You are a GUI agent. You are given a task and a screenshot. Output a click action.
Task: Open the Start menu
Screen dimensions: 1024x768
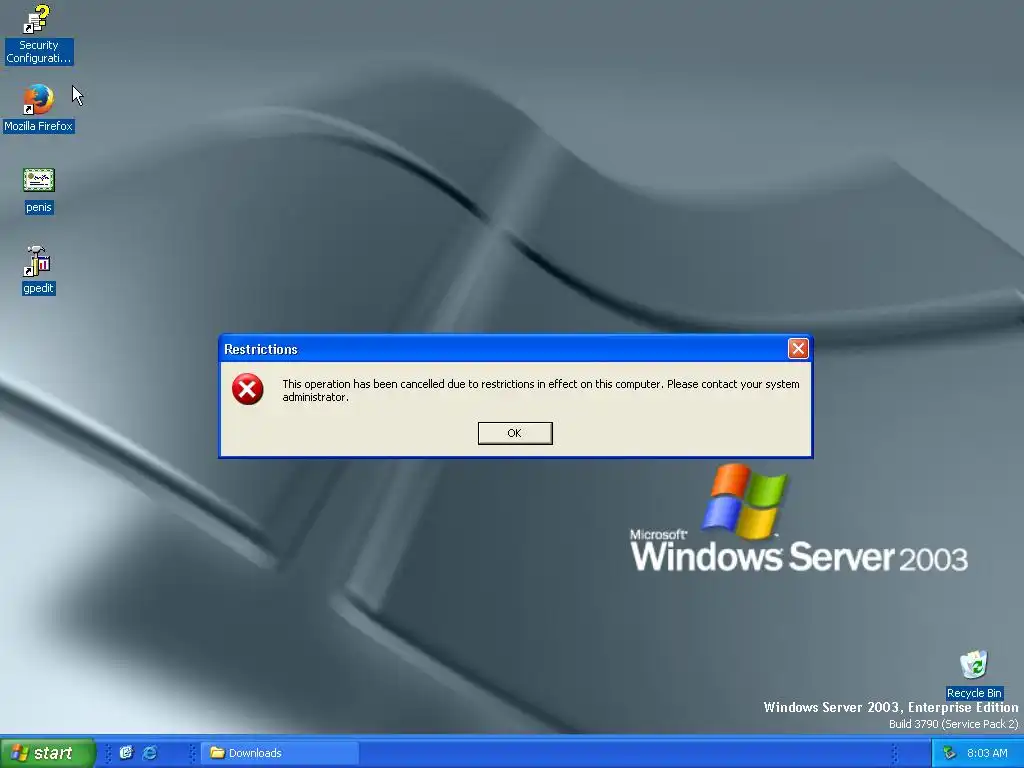coord(47,753)
